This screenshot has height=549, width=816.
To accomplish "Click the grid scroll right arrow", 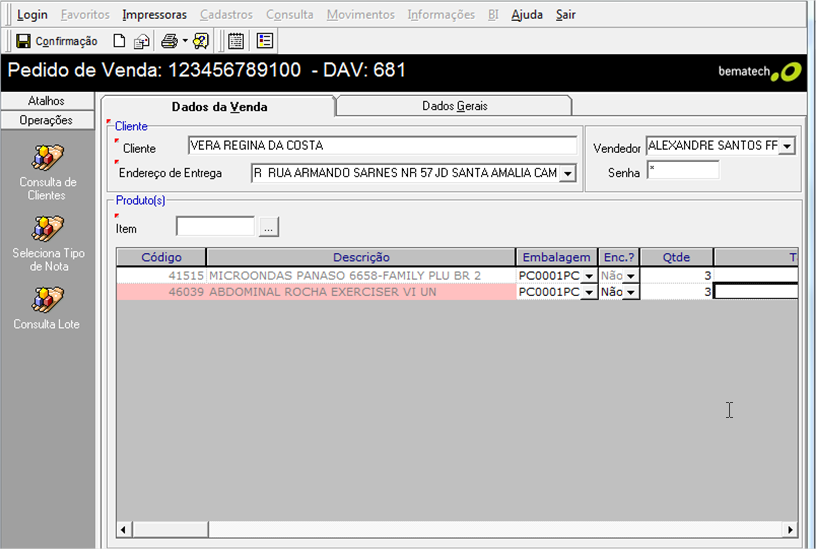I will click(x=790, y=530).
